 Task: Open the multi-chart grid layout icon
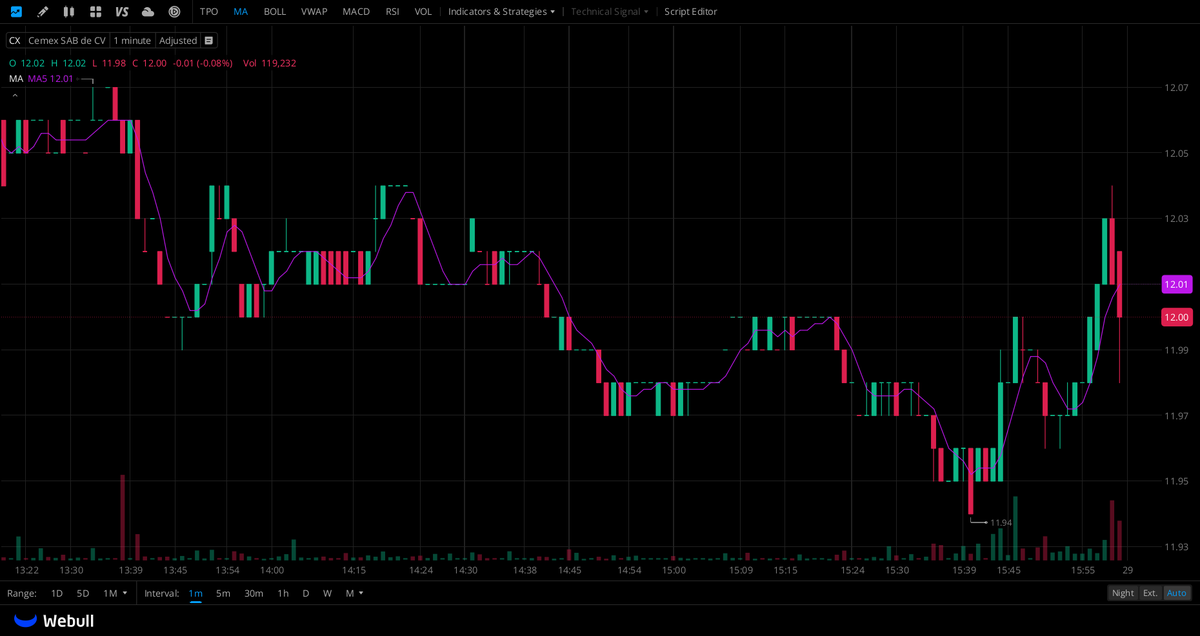(x=95, y=12)
